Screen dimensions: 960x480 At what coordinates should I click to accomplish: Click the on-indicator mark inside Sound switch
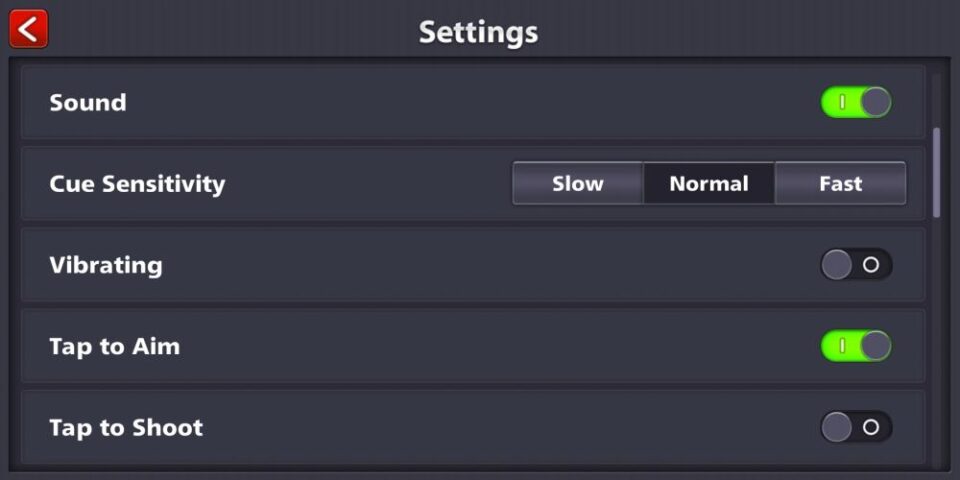click(842, 102)
